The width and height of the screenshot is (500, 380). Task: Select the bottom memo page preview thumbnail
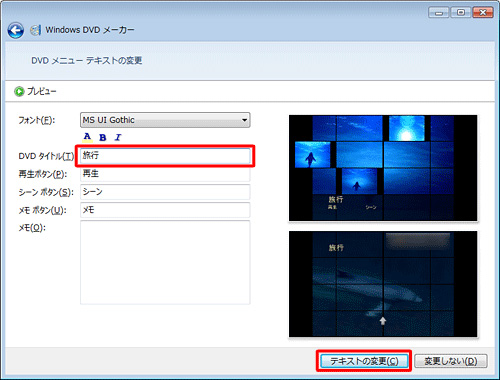383,284
